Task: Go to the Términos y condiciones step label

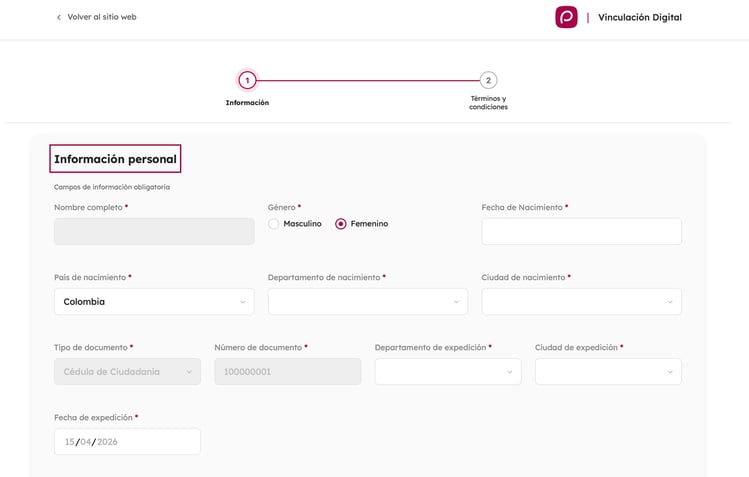Action: pyautogui.click(x=488, y=103)
